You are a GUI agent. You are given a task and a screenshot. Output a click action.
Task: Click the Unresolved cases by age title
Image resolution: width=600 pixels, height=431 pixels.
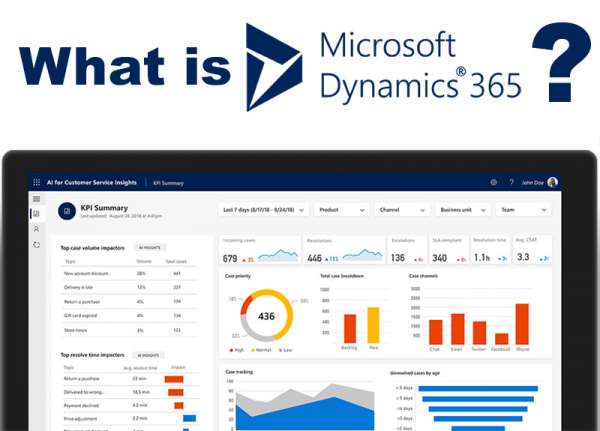point(415,373)
